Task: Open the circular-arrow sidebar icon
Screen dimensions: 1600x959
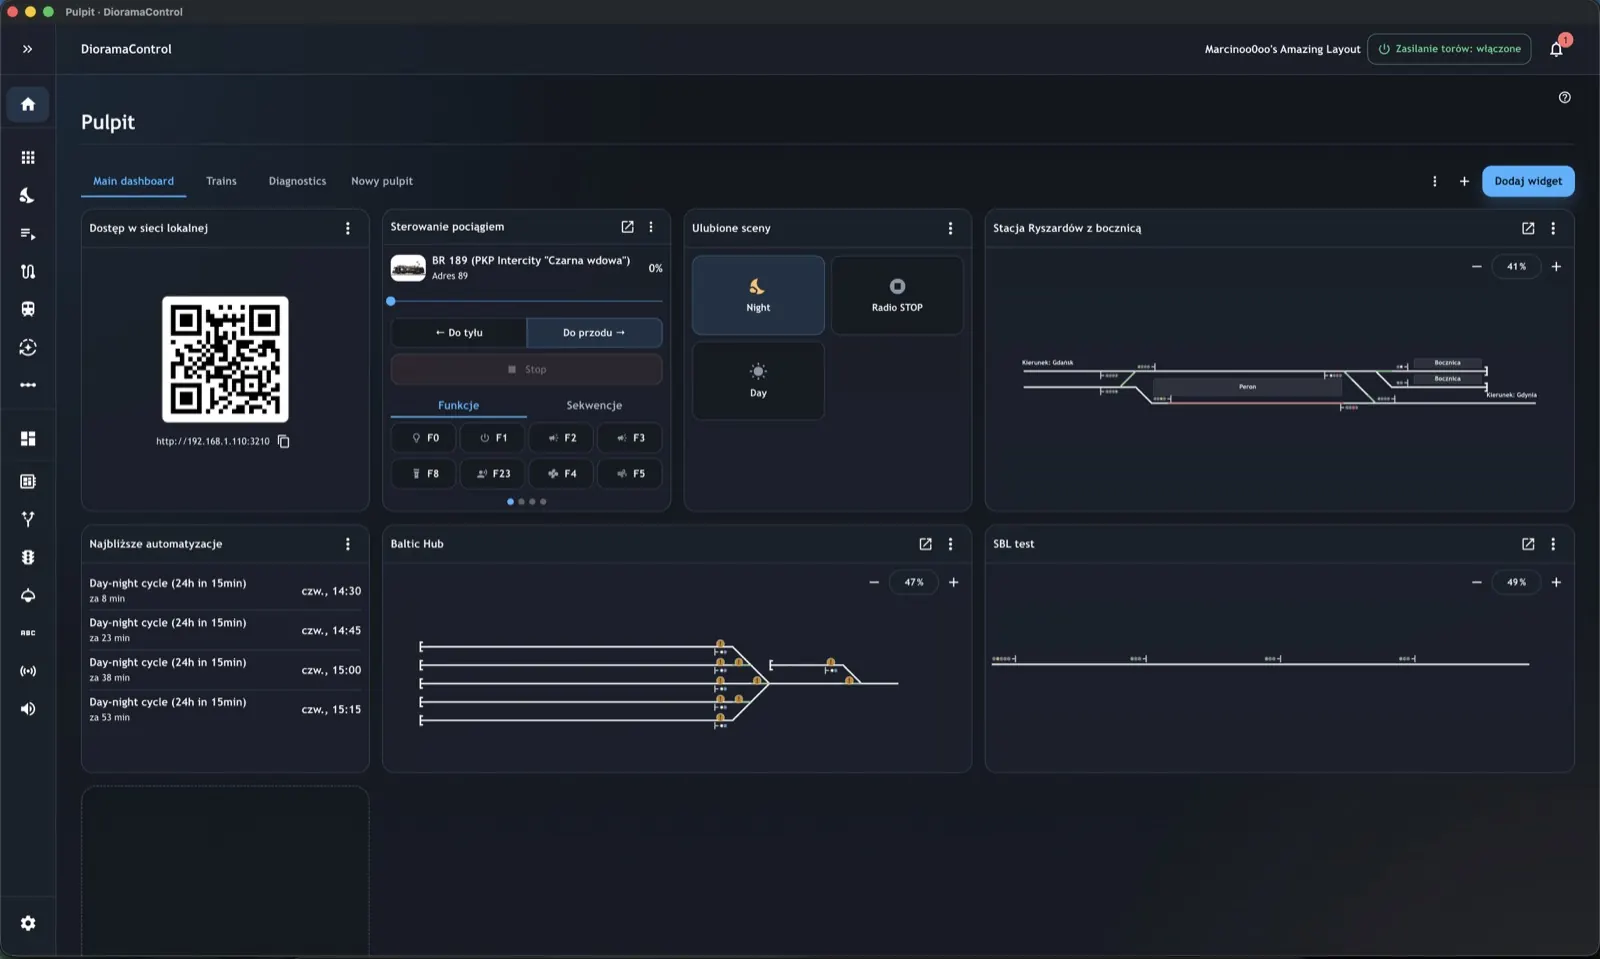Action: coord(28,347)
